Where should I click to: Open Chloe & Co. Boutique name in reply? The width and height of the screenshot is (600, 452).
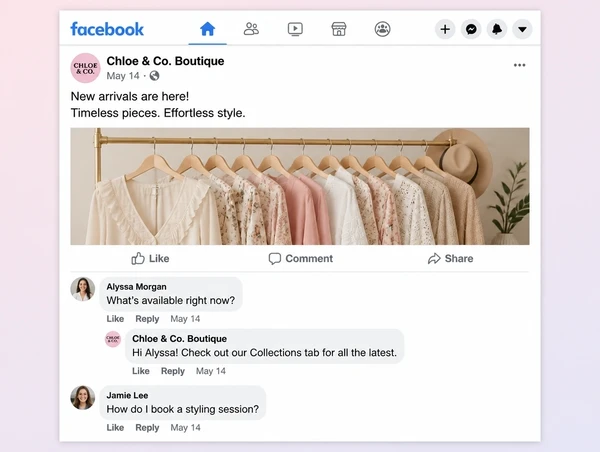click(179, 339)
